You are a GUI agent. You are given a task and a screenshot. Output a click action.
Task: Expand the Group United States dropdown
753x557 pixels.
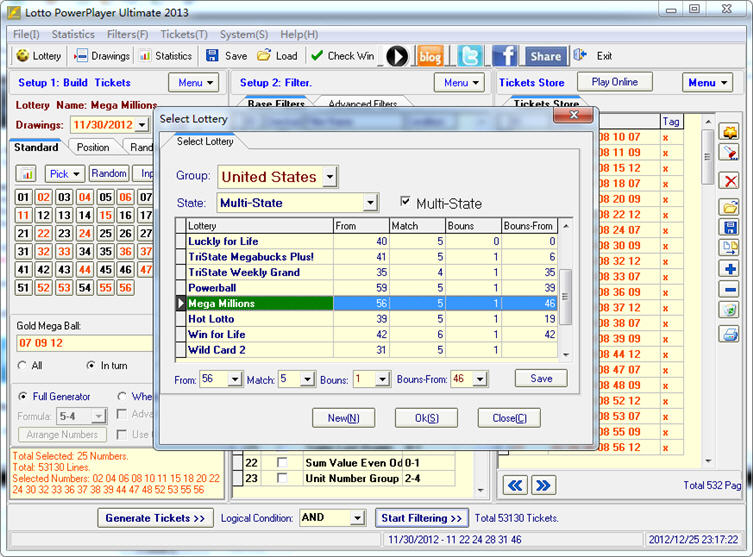pos(329,177)
